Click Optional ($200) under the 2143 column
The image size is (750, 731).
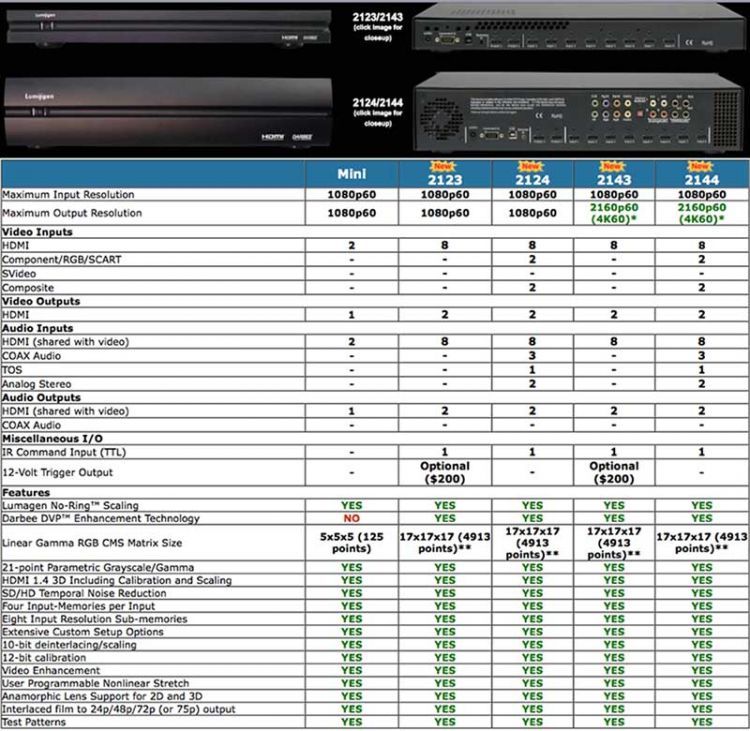tap(614, 473)
